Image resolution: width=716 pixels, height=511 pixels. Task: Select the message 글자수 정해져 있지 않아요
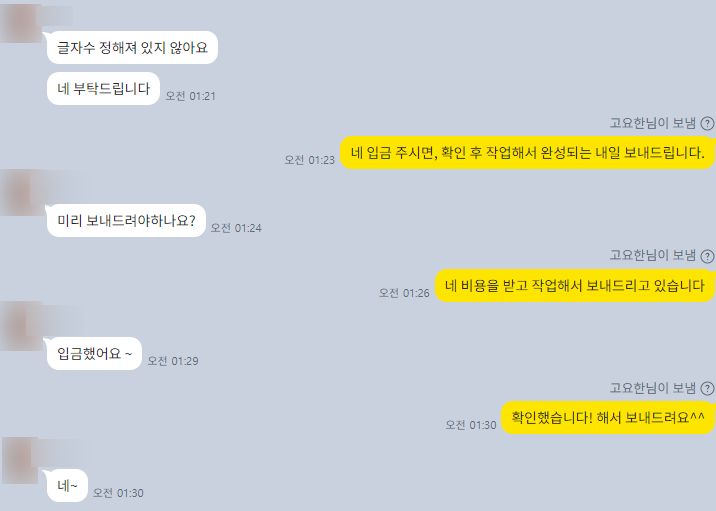pos(132,47)
